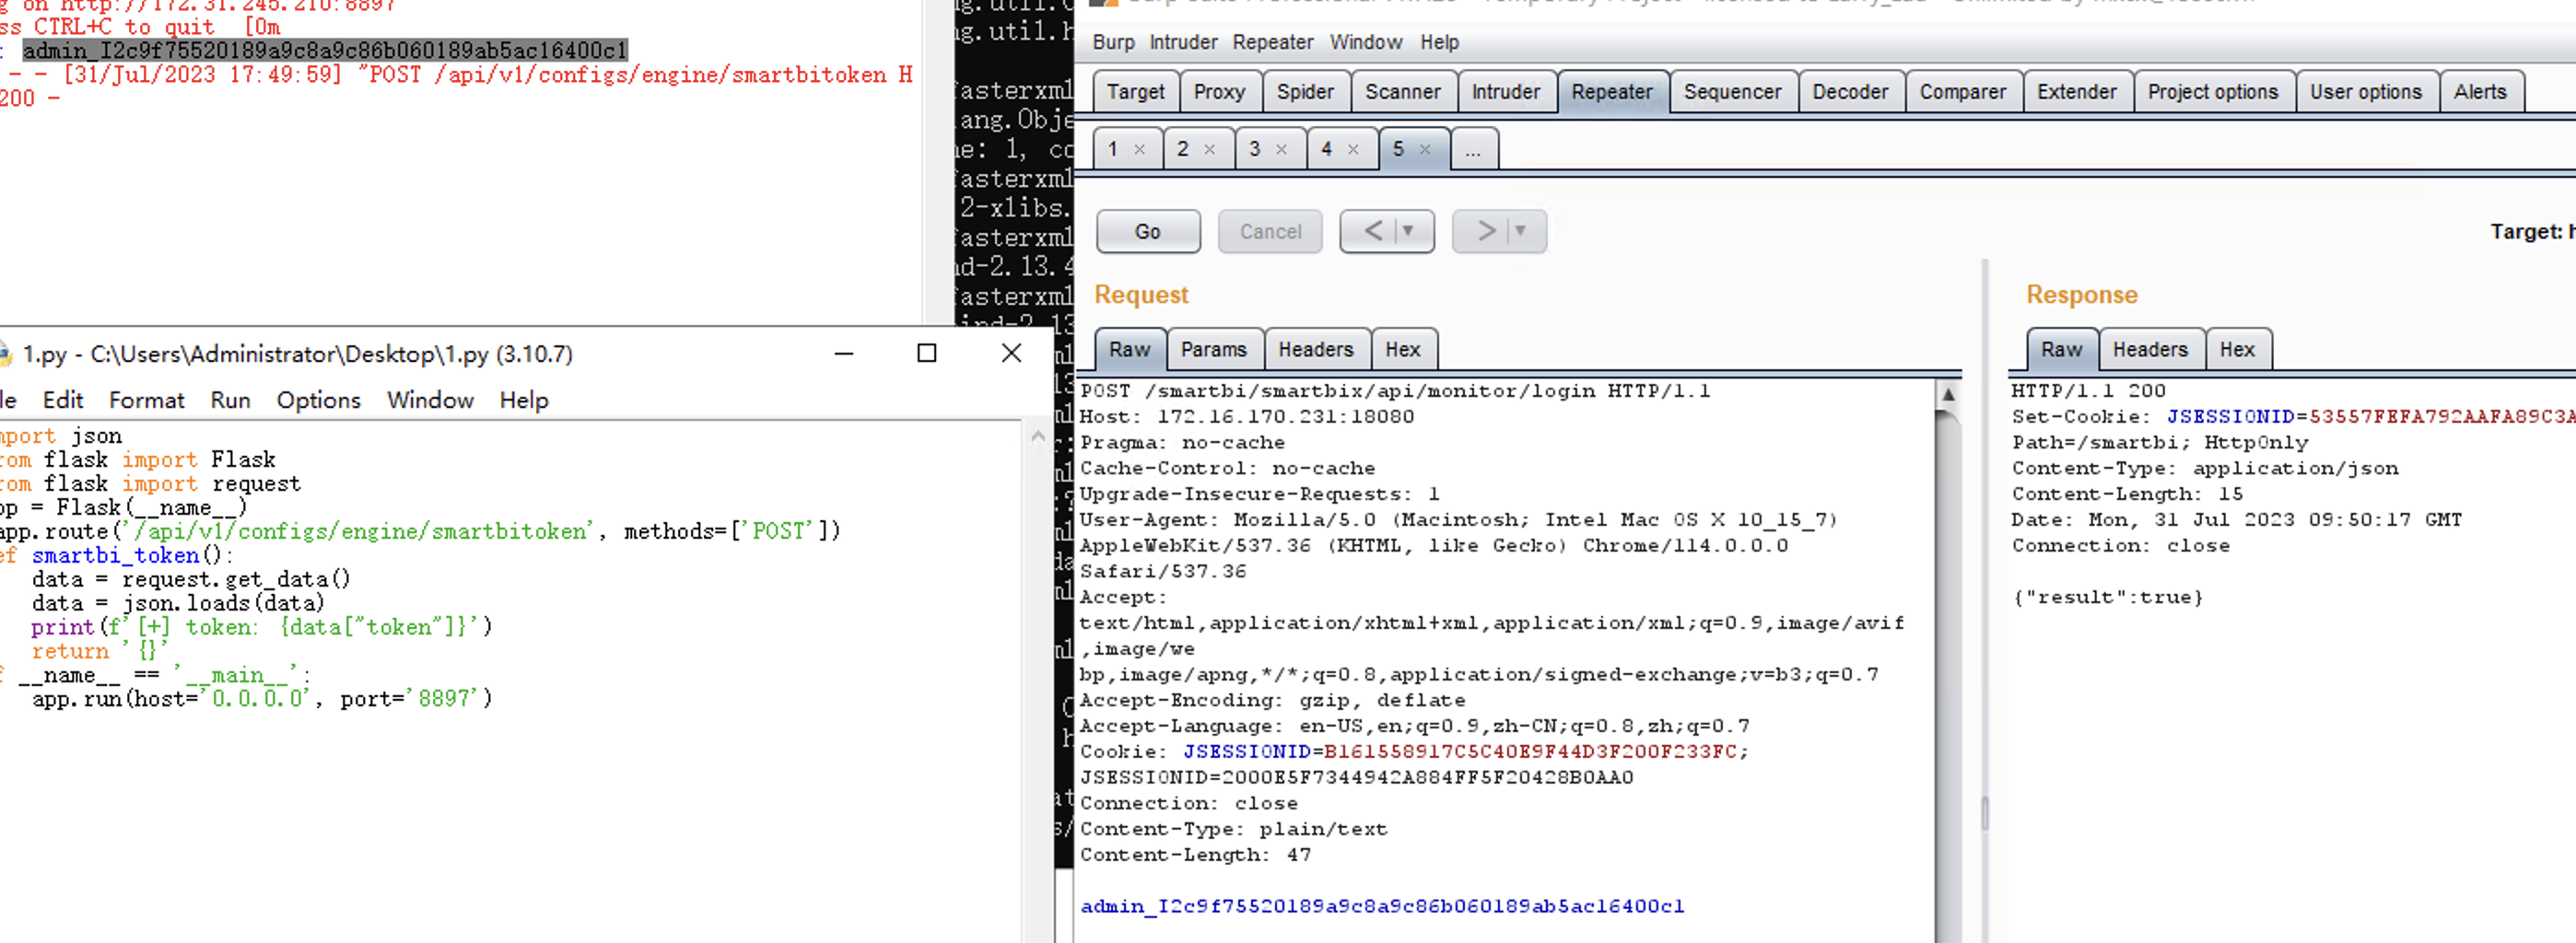Switch to the Target tab

pyautogui.click(x=1135, y=92)
